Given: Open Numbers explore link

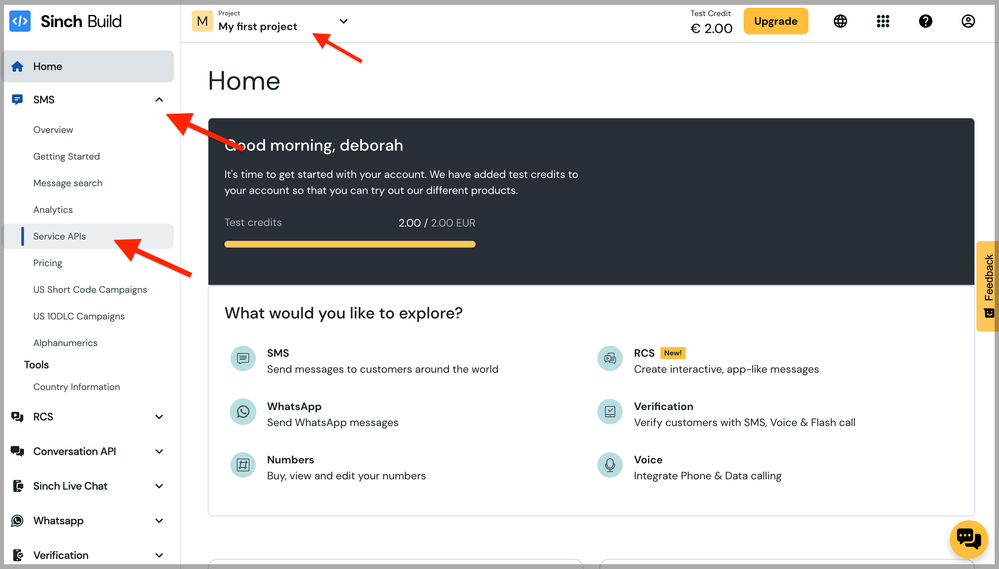Looking at the screenshot, I should (x=291, y=459).
